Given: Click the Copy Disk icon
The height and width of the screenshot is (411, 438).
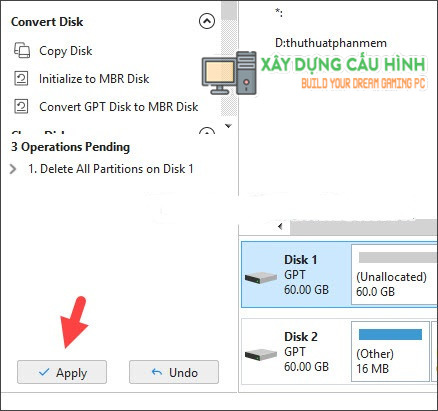Looking at the screenshot, I should 22,51.
